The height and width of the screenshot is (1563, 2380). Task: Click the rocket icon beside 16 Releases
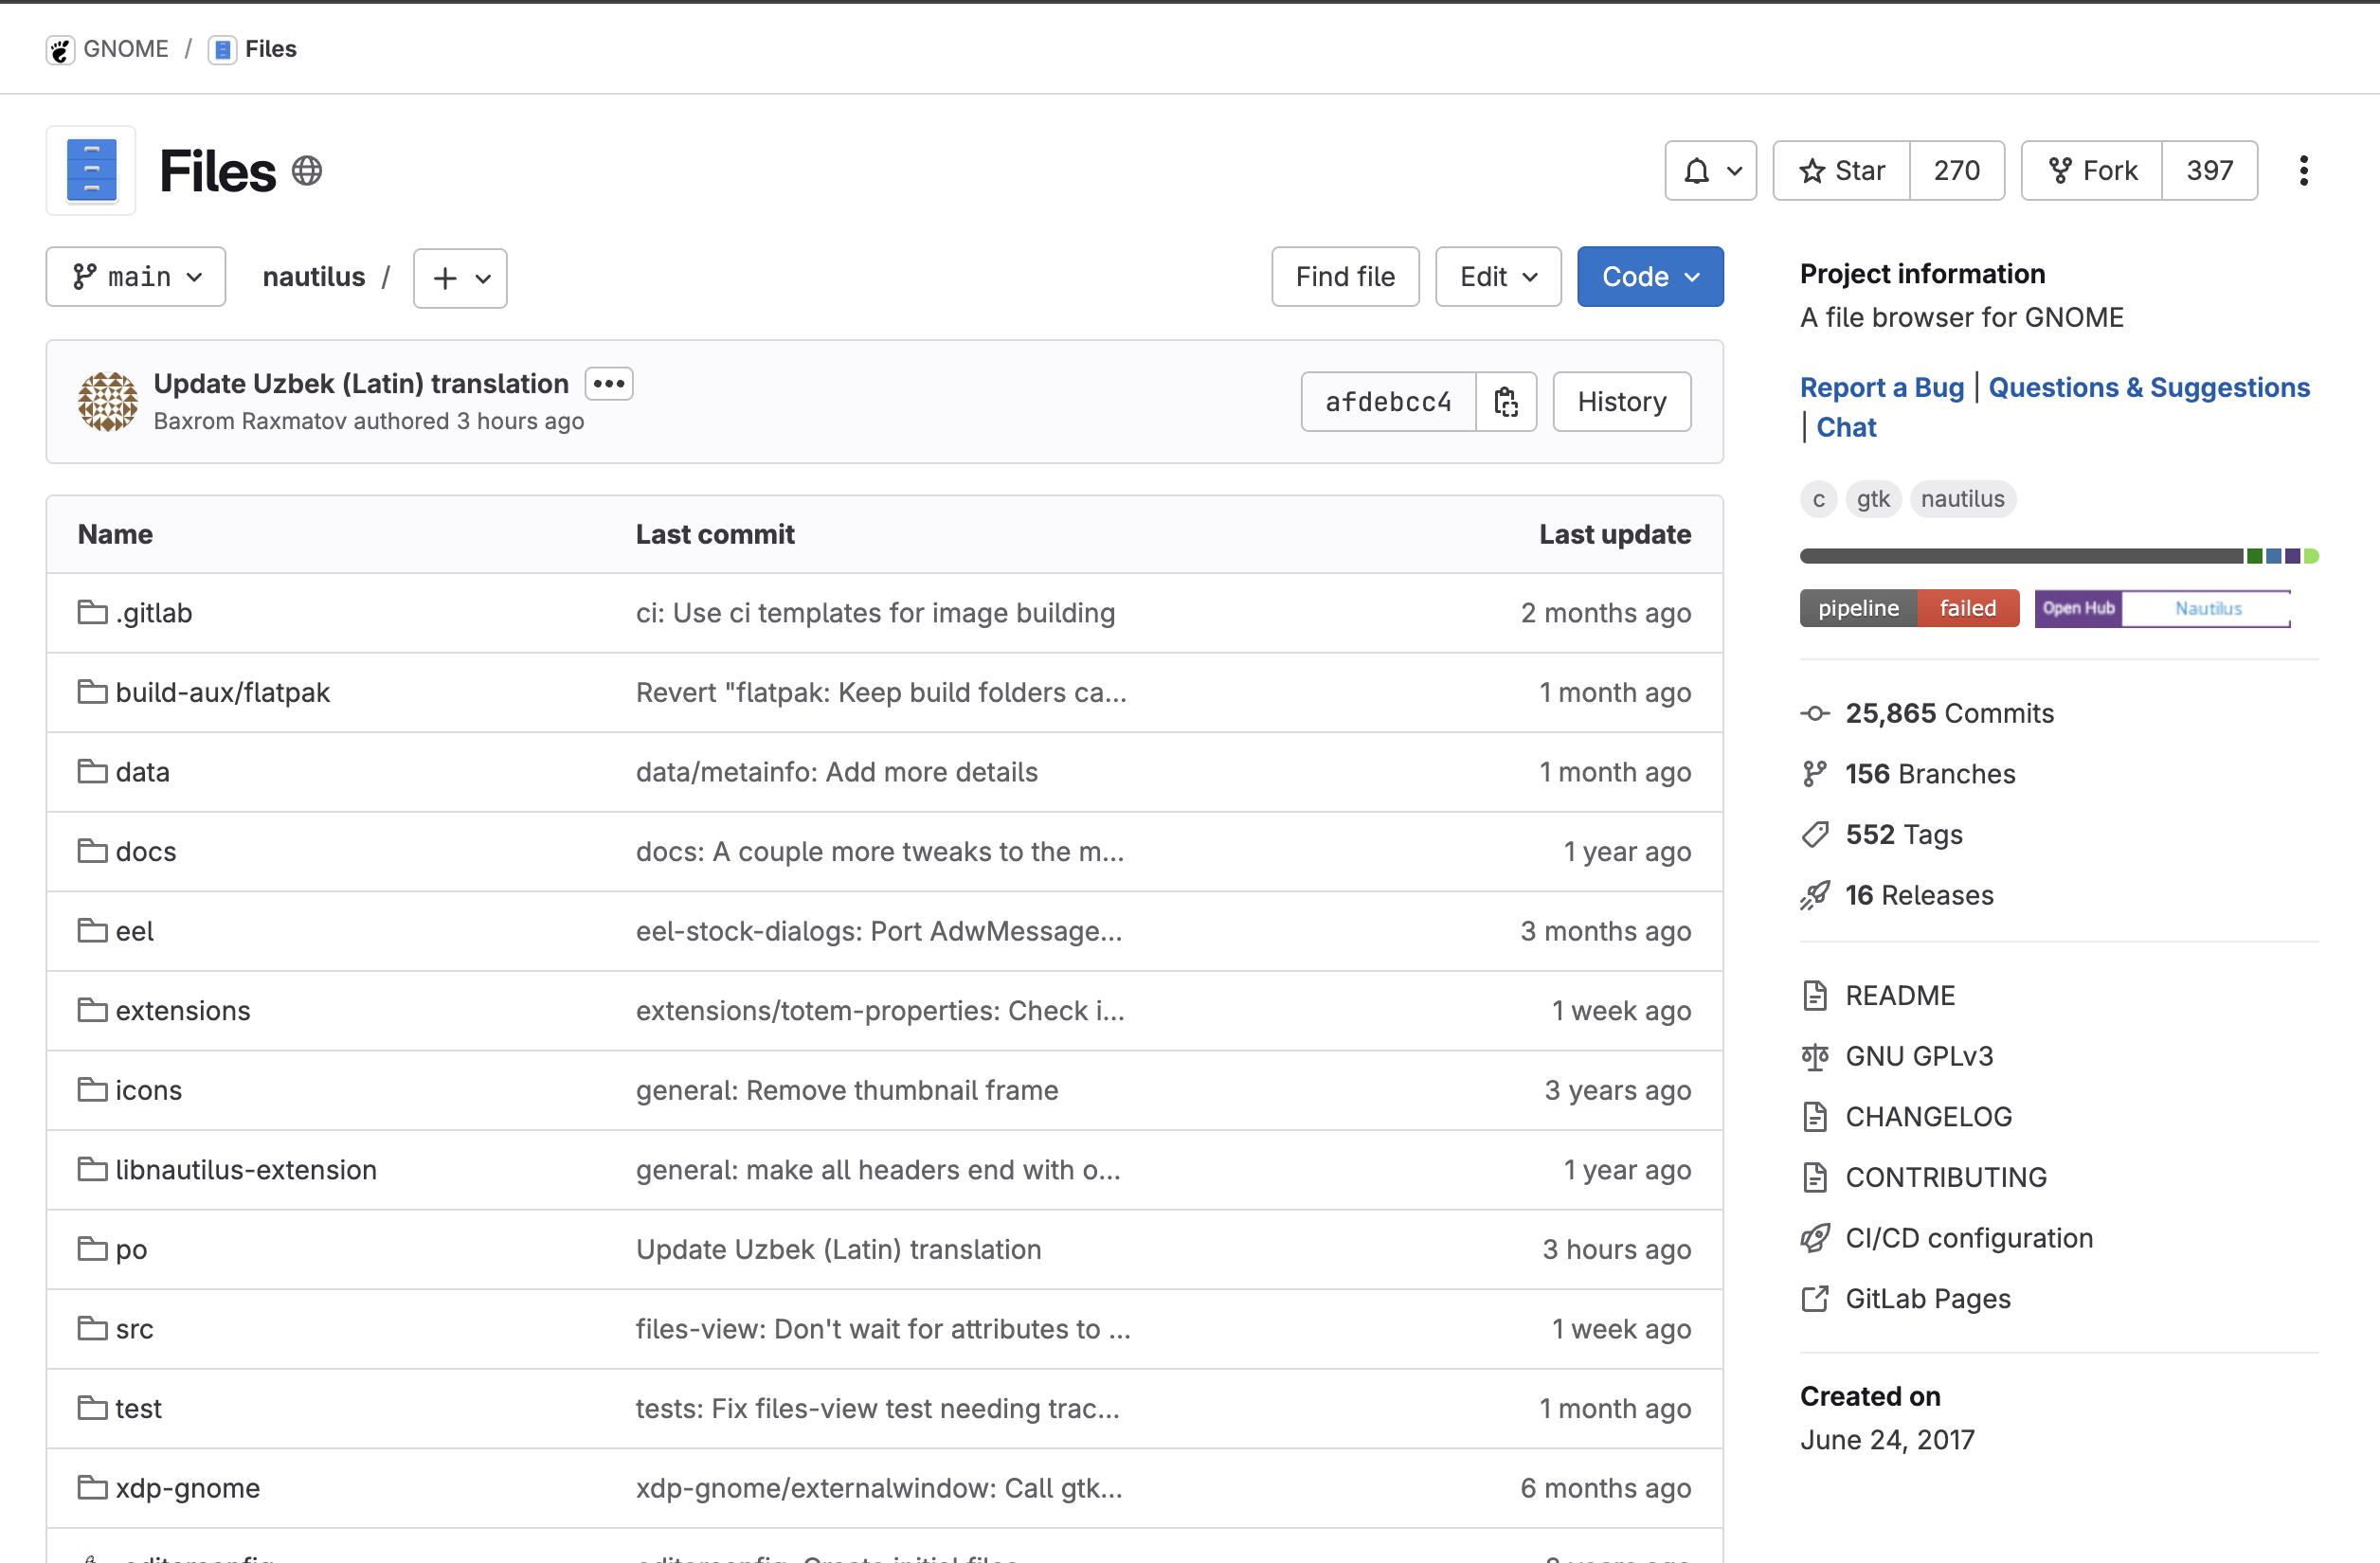click(x=1815, y=895)
